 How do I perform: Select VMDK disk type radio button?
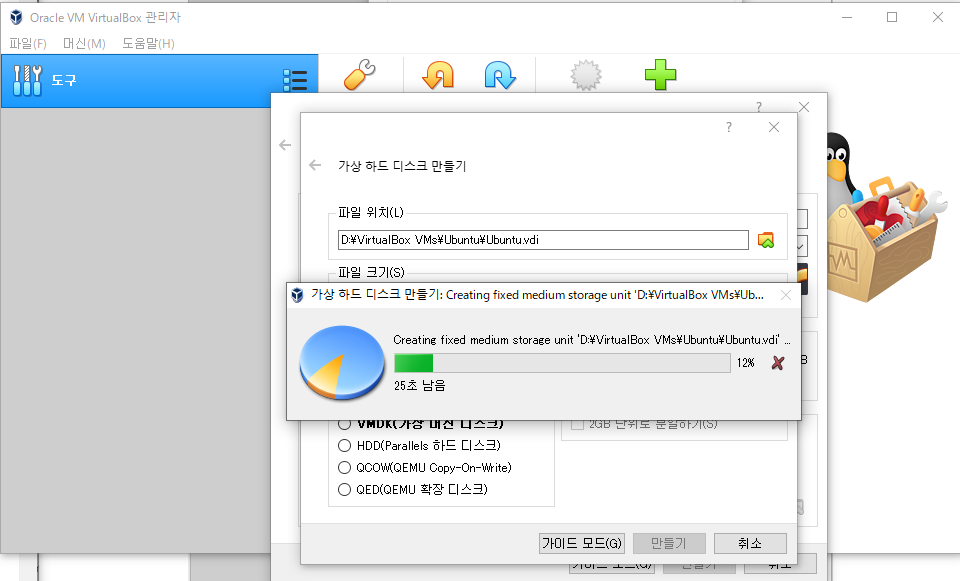(345, 424)
